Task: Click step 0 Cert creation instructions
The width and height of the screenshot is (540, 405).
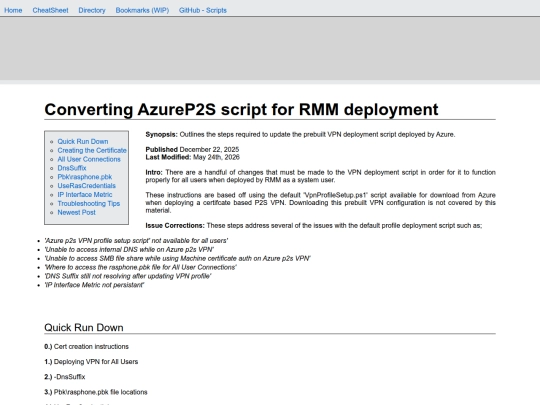Action: [x=86, y=347]
